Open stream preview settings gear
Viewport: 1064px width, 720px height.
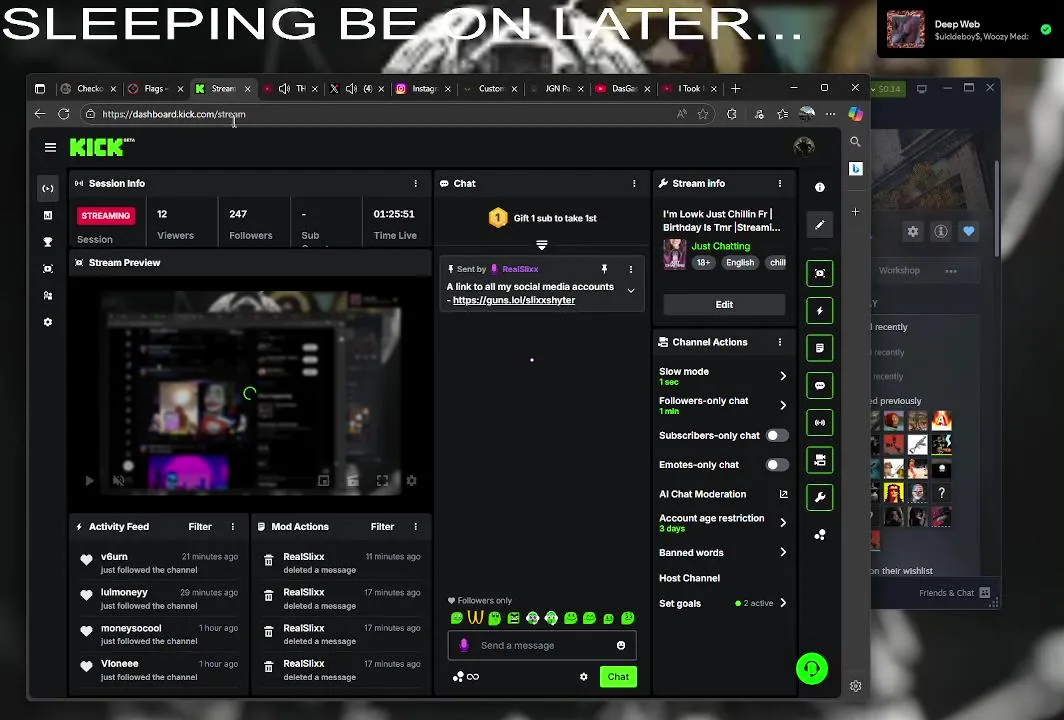tap(411, 480)
